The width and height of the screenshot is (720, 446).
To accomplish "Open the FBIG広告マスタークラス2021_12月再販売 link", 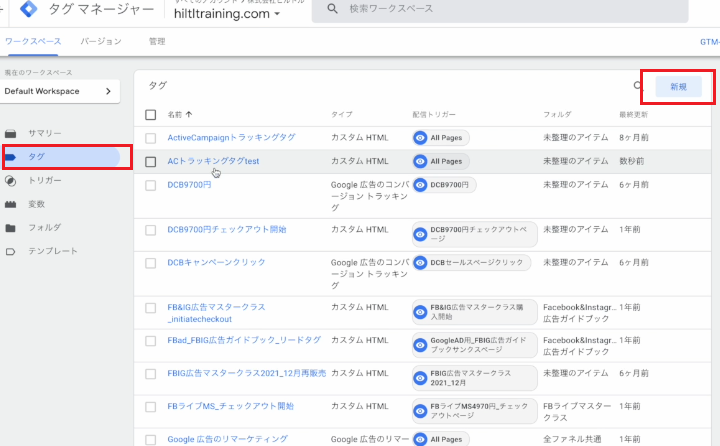I will (247, 373).
